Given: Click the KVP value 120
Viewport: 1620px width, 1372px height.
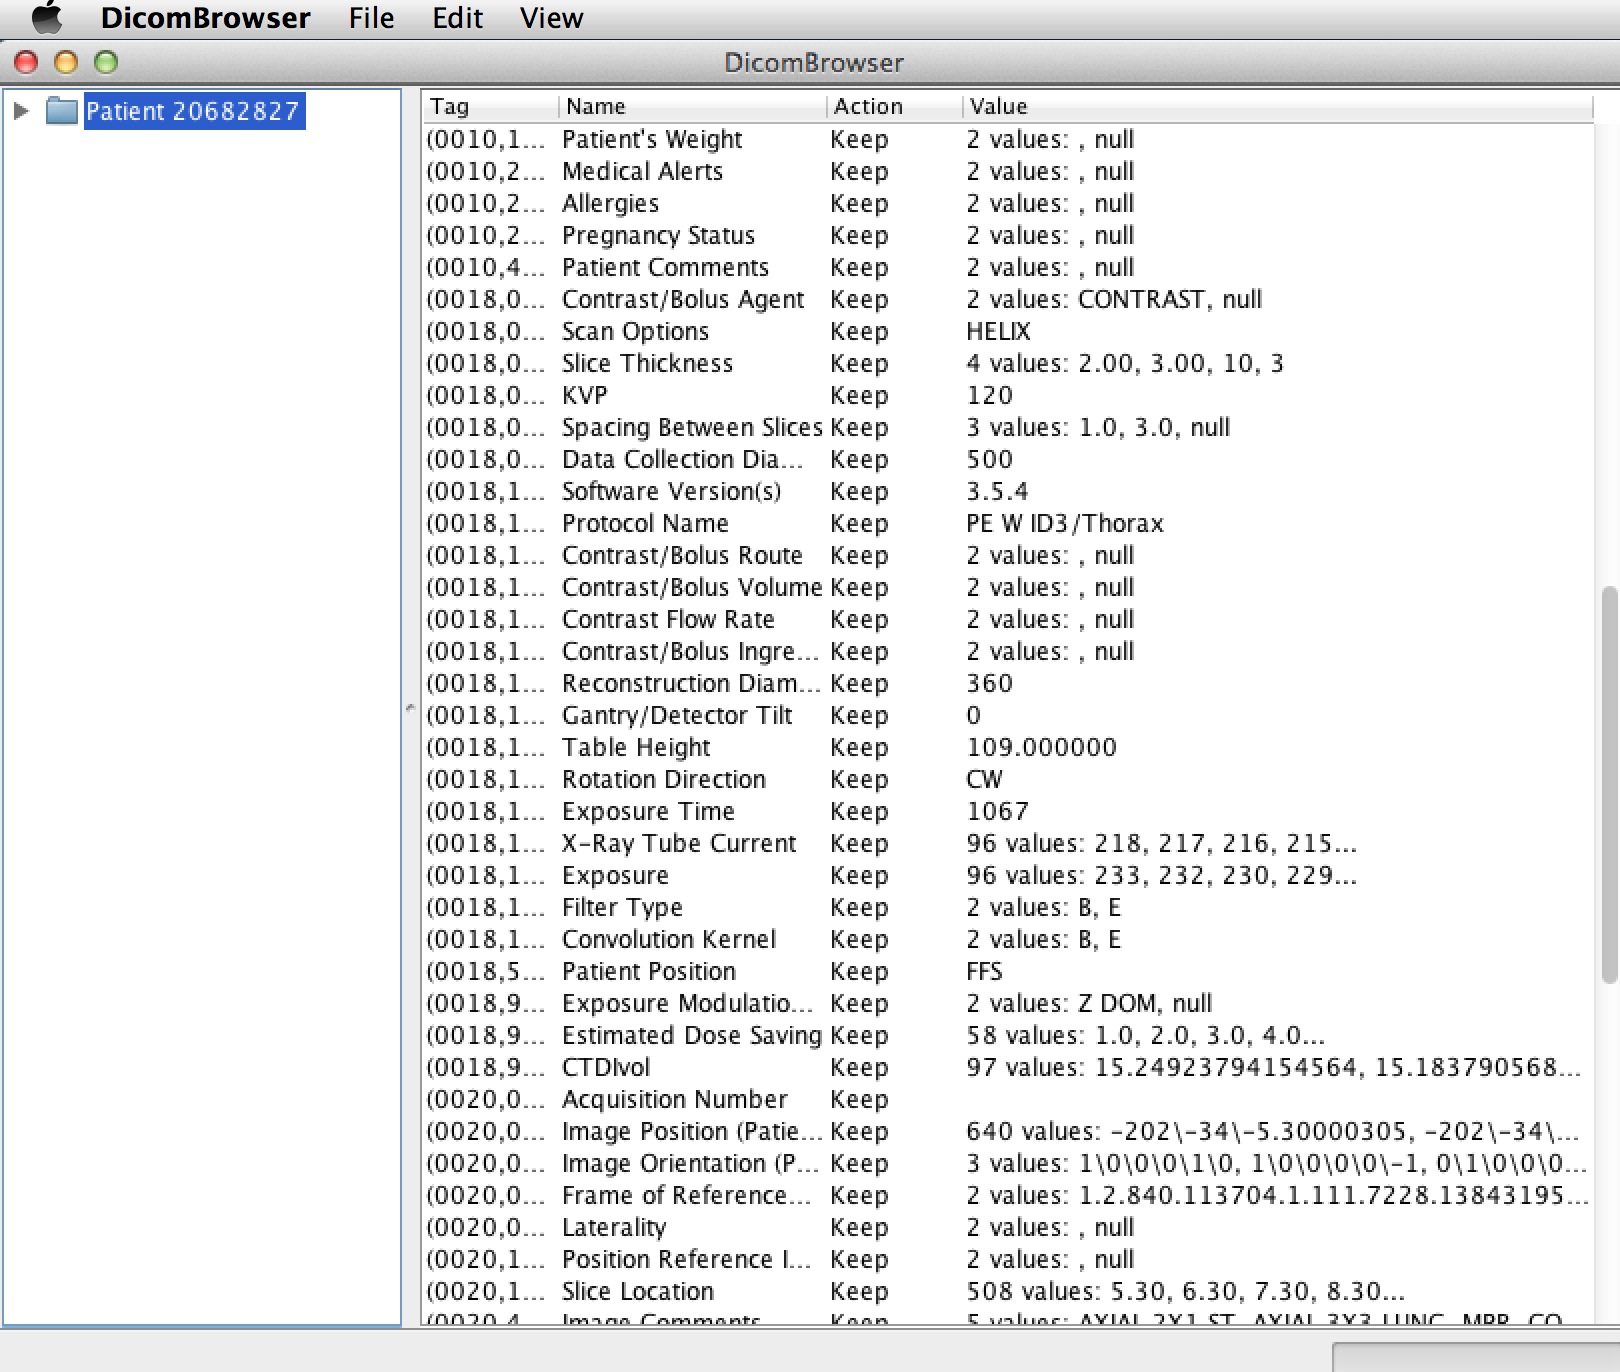Looking at the screenshot, I should [x=990, y=395].
